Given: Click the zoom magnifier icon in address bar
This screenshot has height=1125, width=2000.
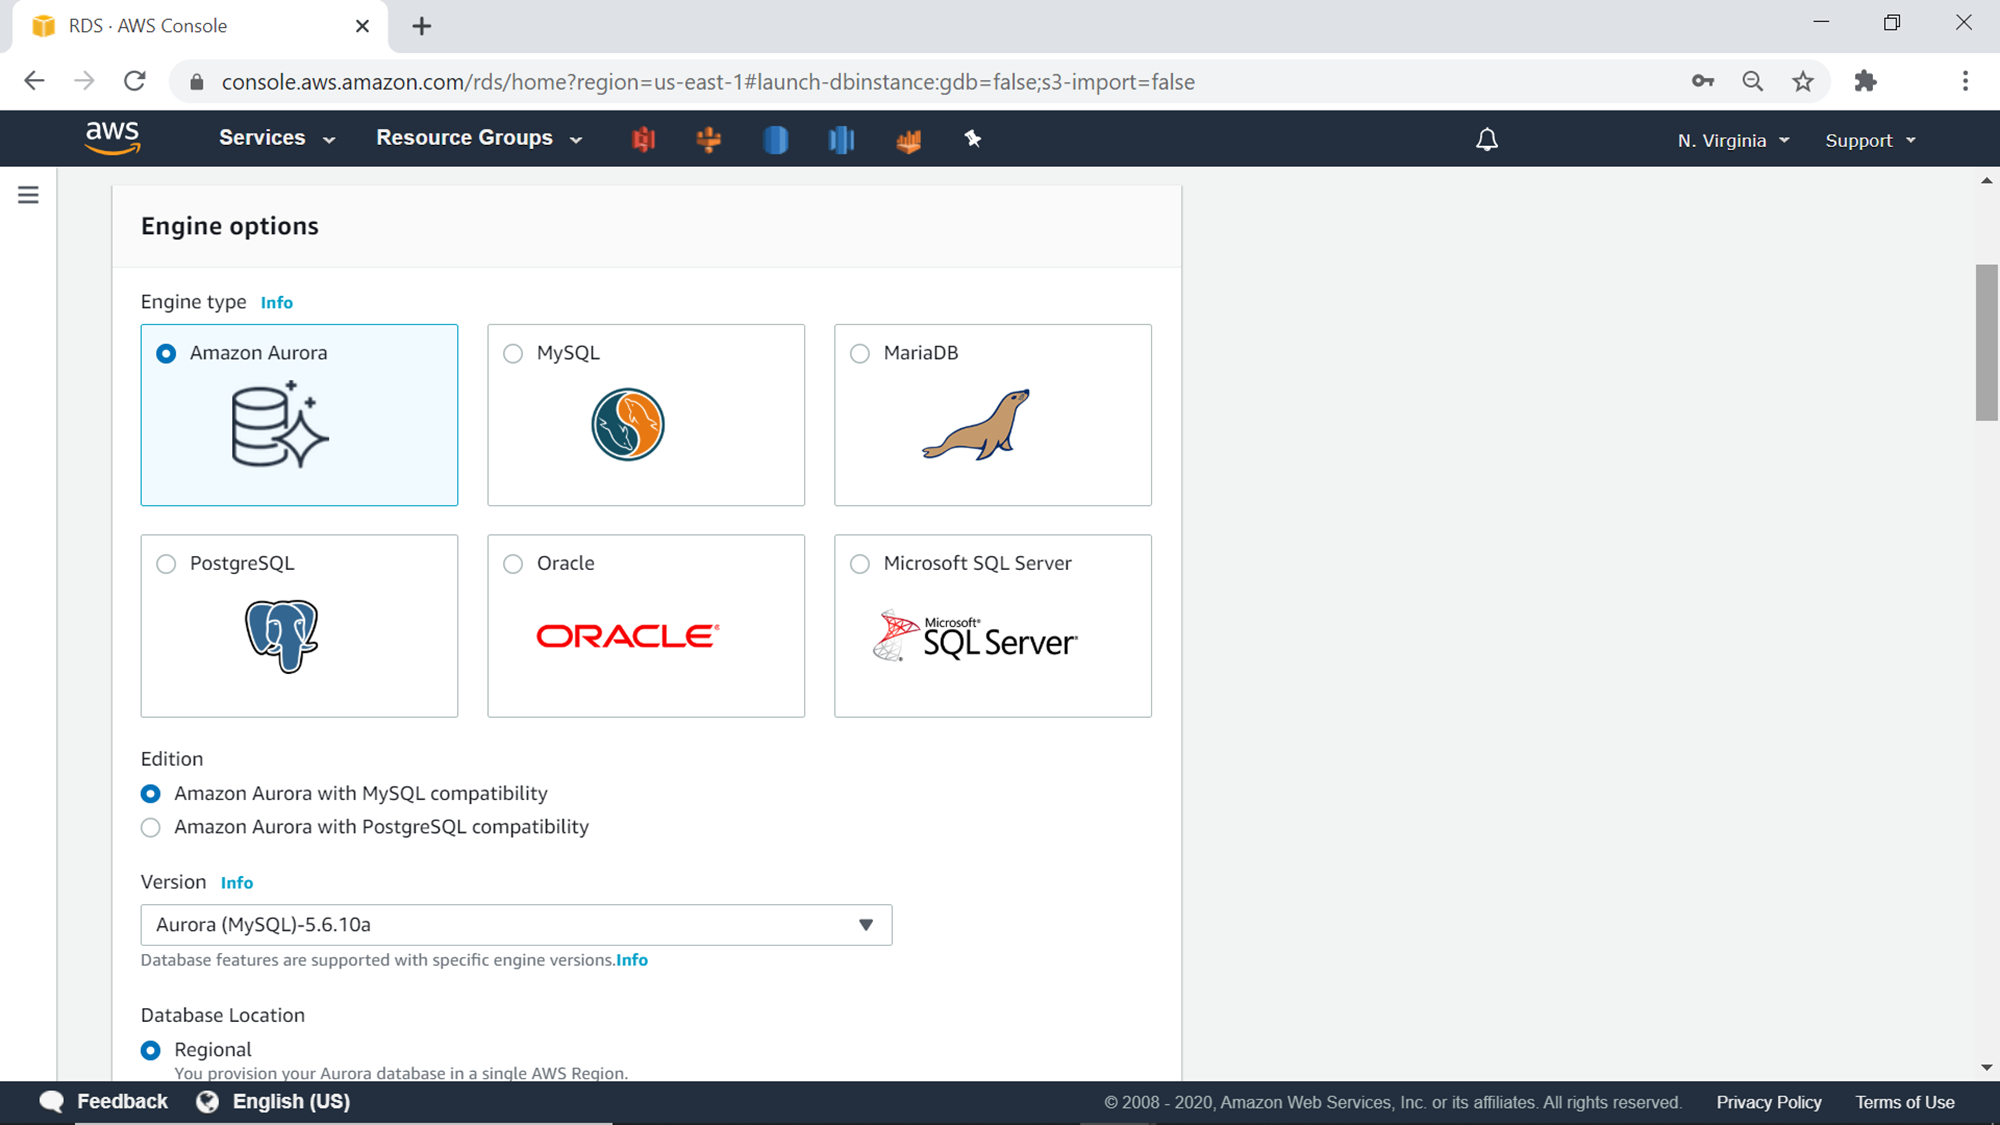Looking at the screenshot, I should tap(1752, 82).
